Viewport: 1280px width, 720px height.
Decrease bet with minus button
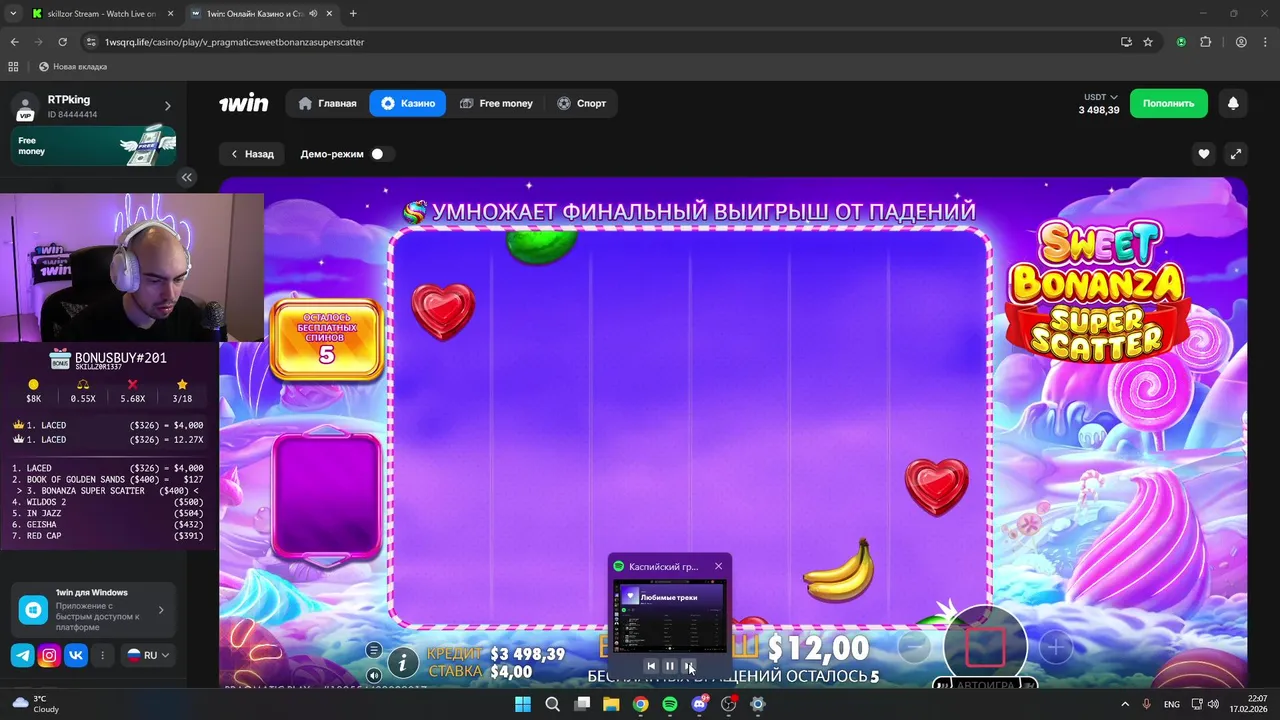[x=914, y=647]
